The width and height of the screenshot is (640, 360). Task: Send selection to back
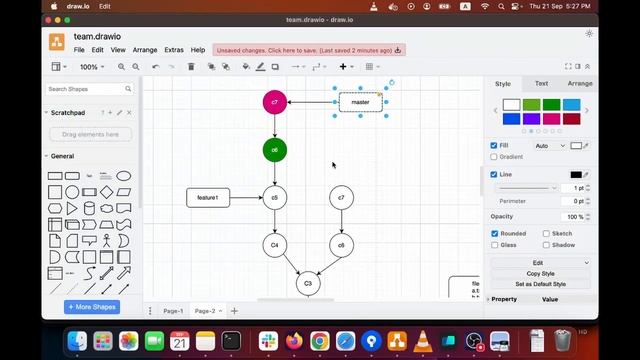(x=226, y=67)
